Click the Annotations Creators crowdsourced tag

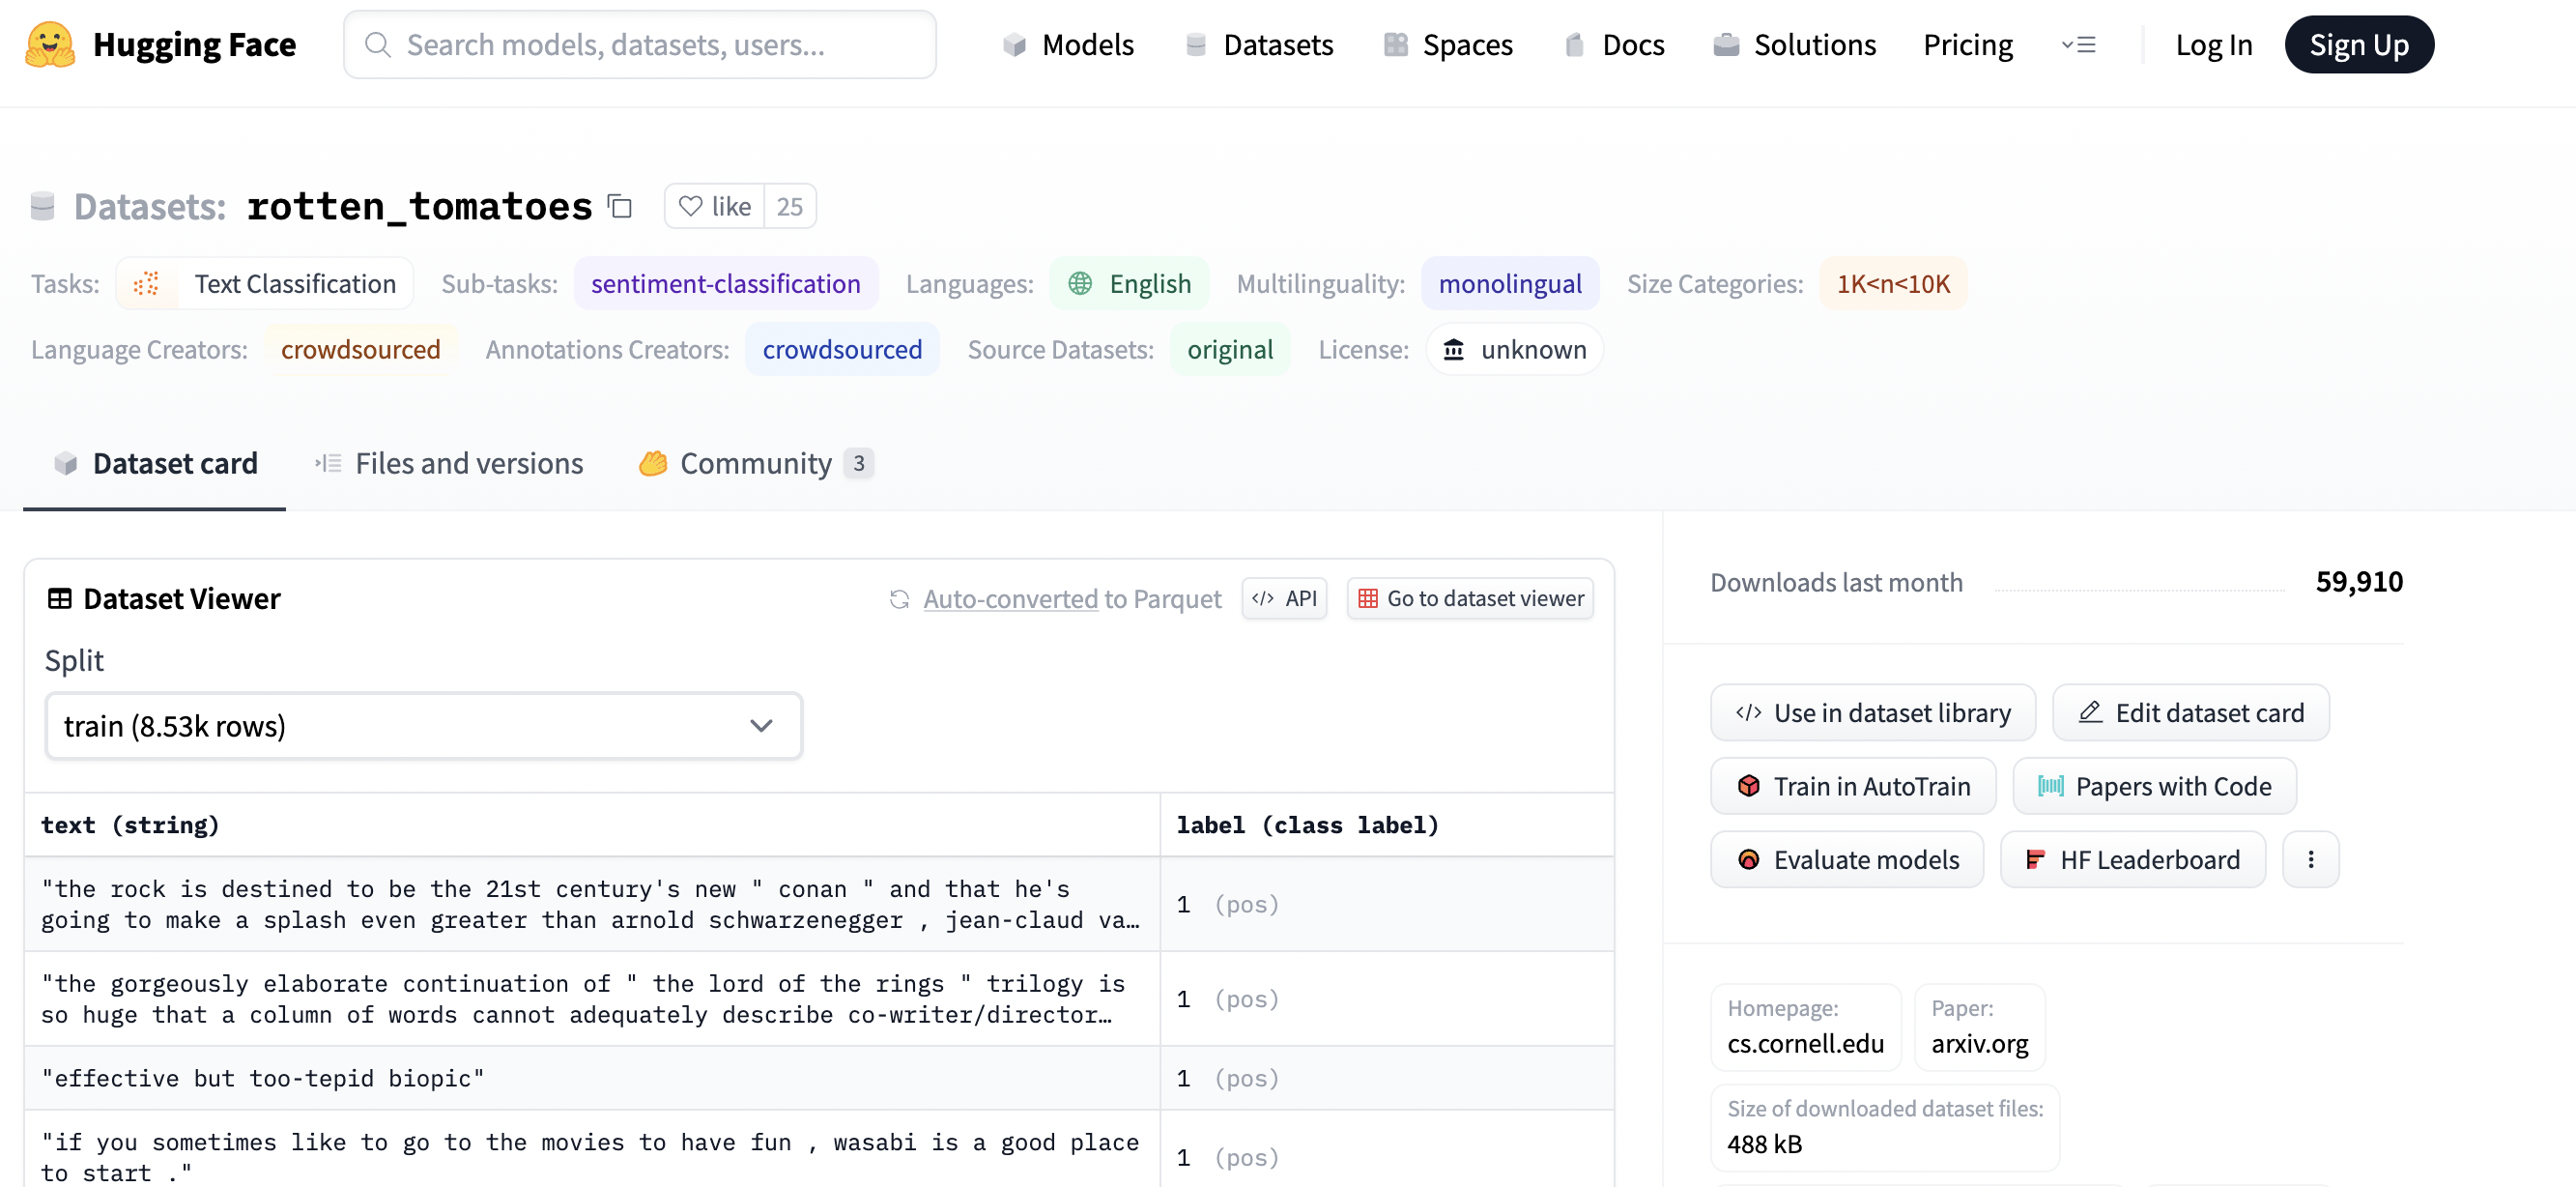coord(842,350)
